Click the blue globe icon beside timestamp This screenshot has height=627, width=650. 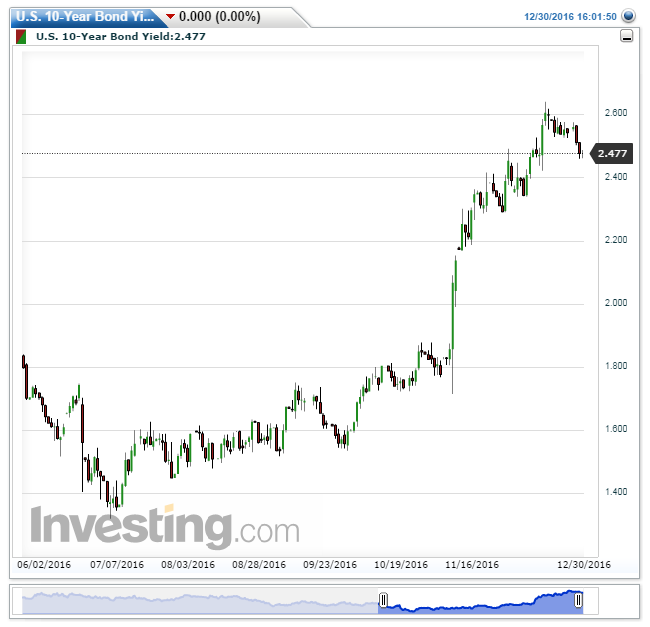tap(628, 16)
